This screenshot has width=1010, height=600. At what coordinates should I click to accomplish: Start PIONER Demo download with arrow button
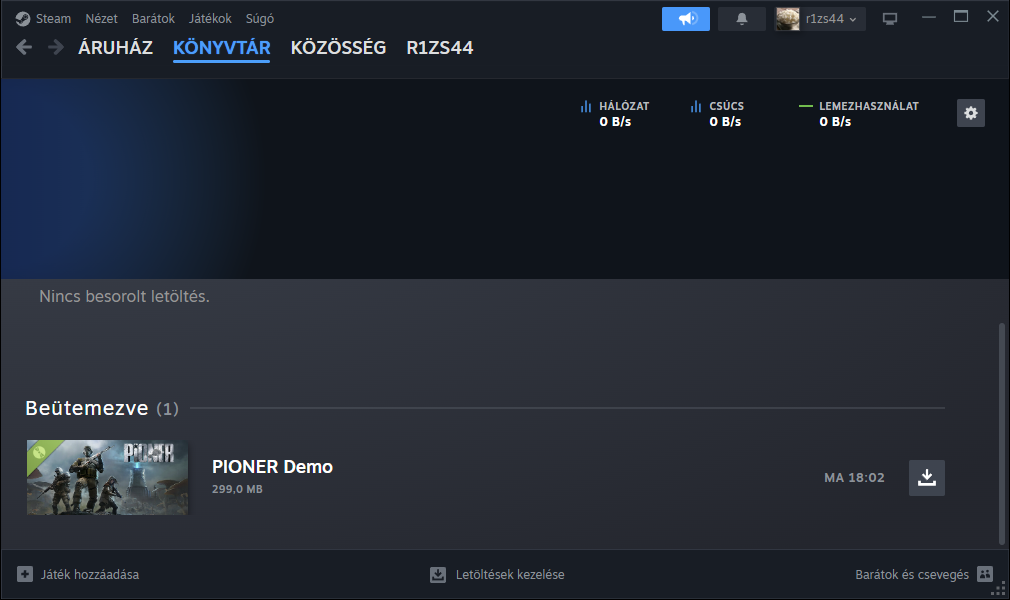point(927,478)
